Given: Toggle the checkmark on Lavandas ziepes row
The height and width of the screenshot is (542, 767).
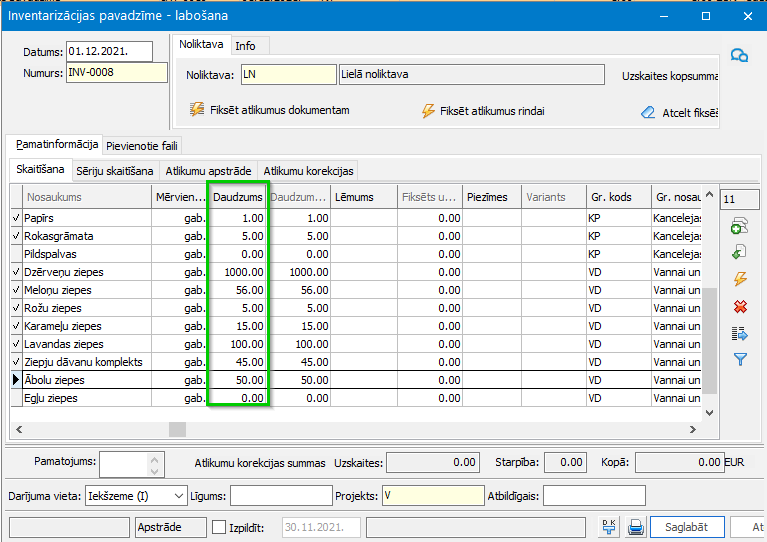Looking at the screenshot, I should (14, 344).
